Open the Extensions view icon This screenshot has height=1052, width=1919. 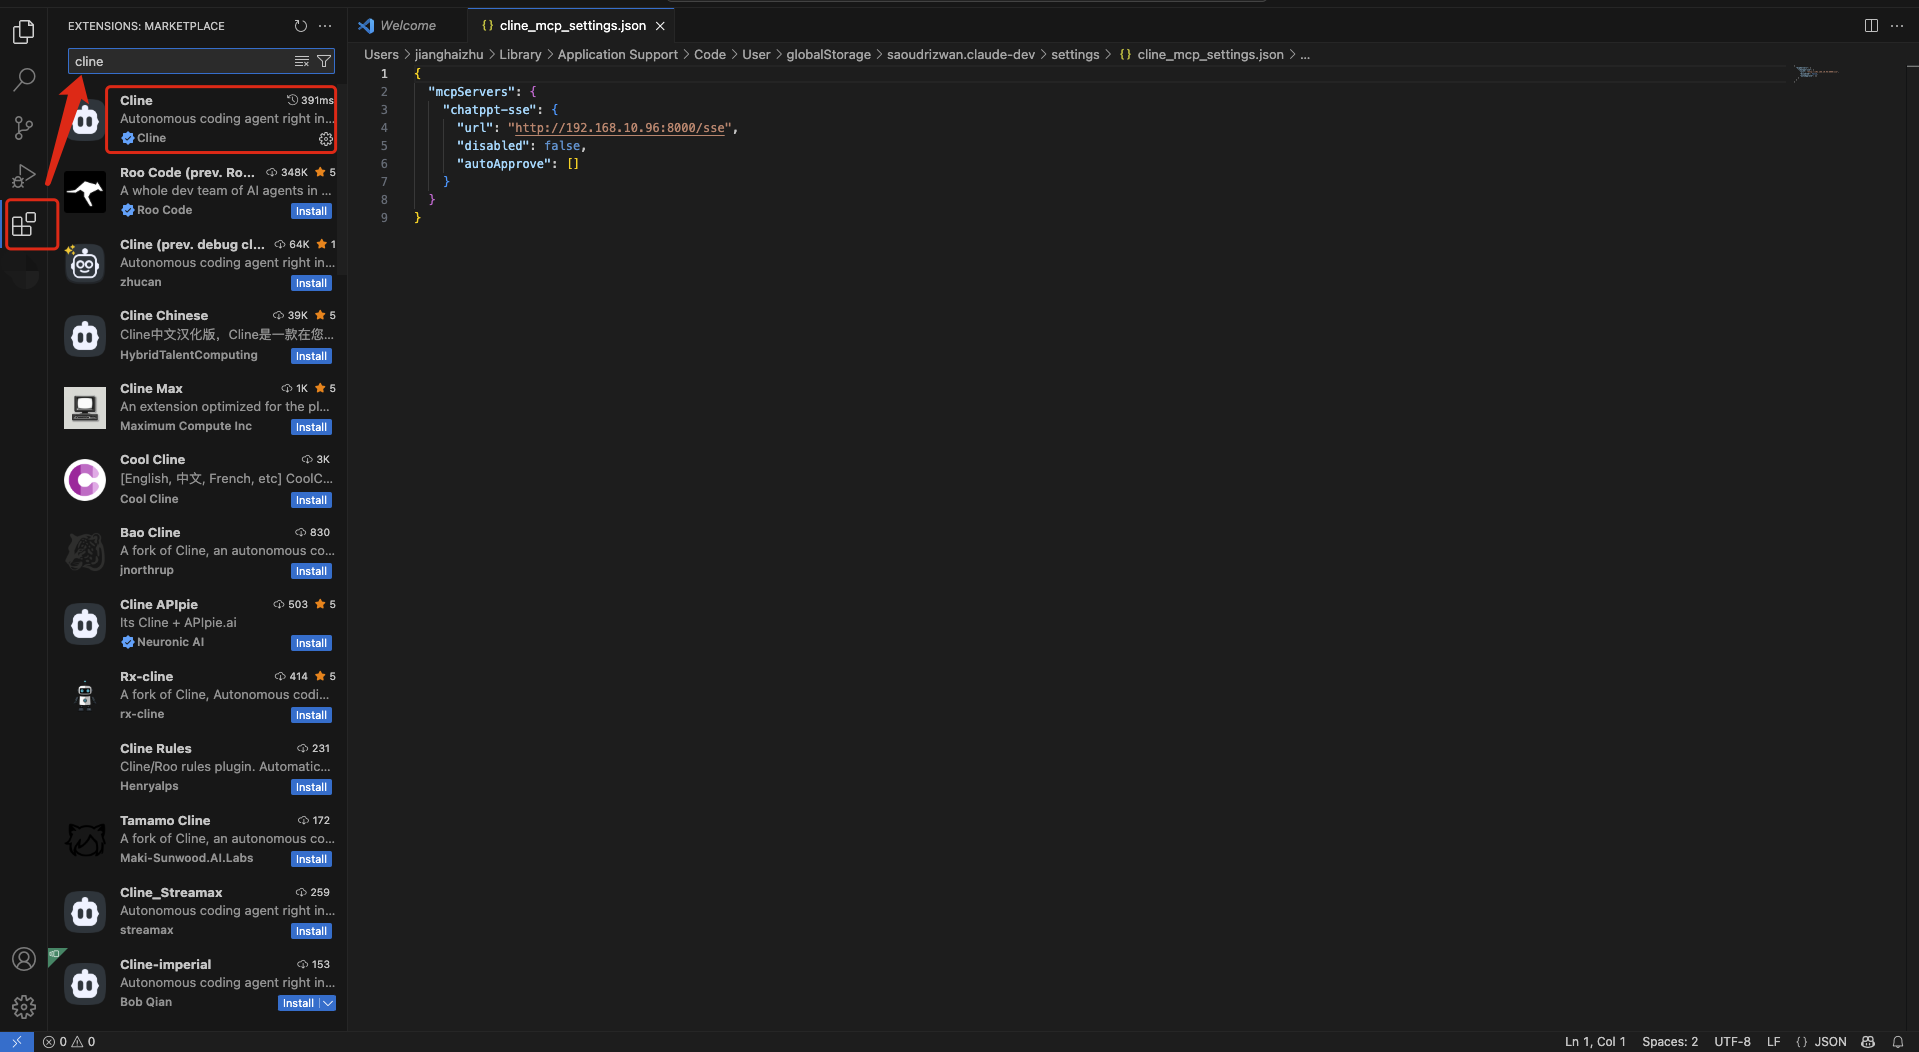point(24,224)
